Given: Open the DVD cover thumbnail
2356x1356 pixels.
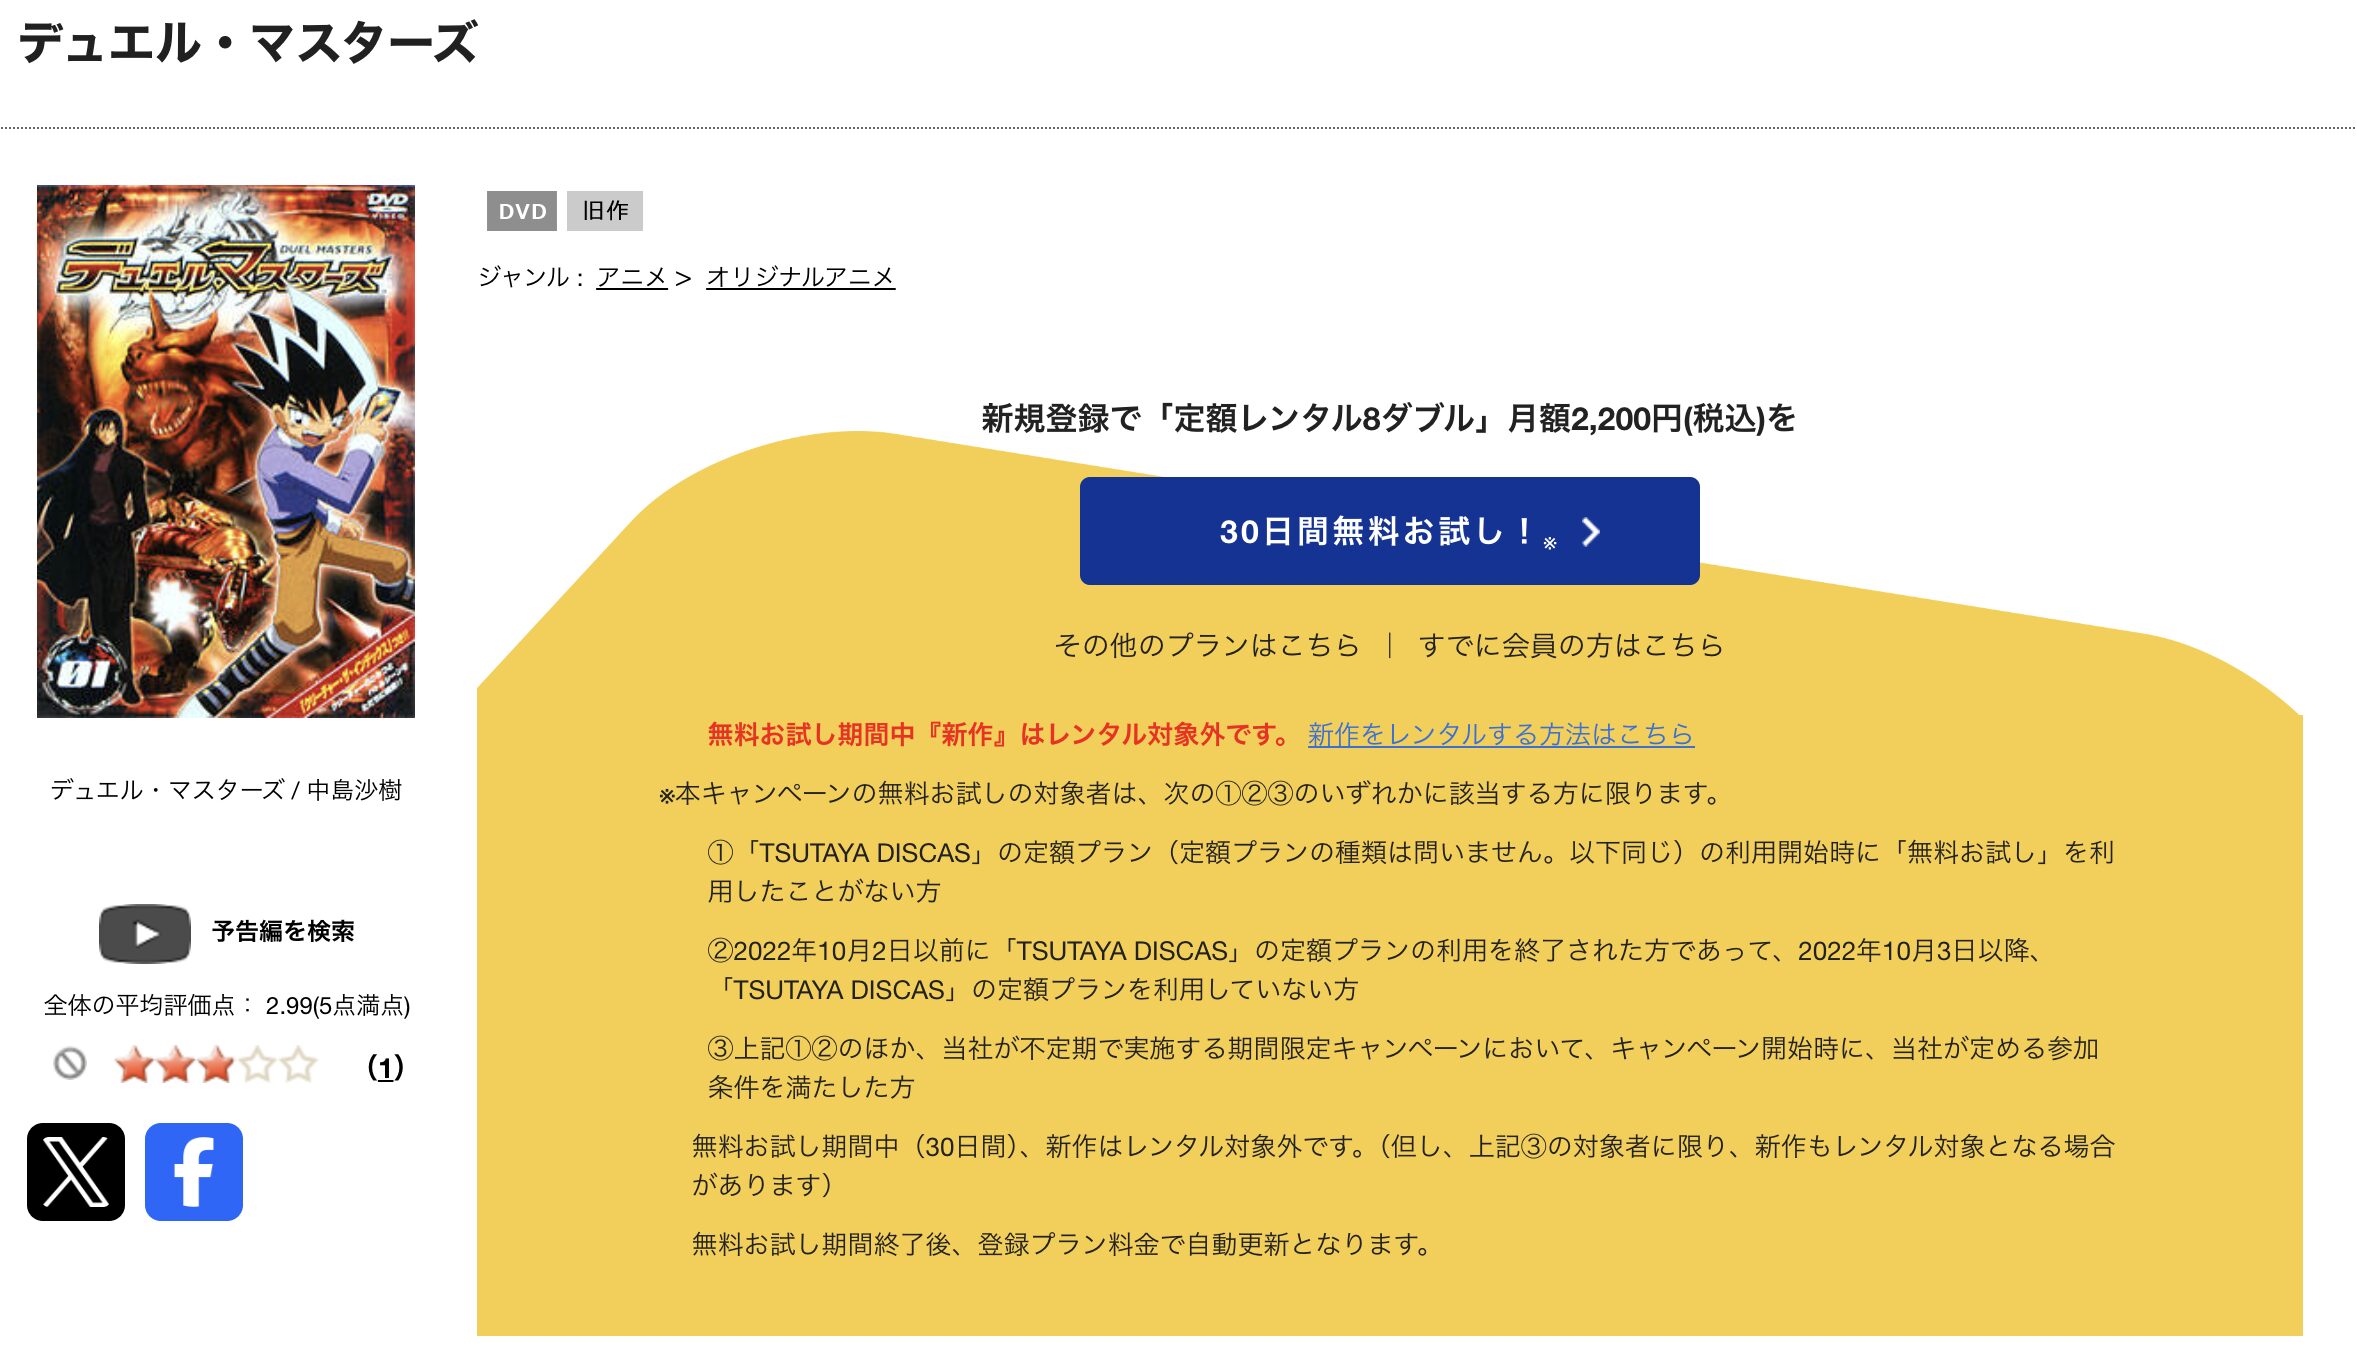Looking at the screenshot, I should [x=226, y=451].
